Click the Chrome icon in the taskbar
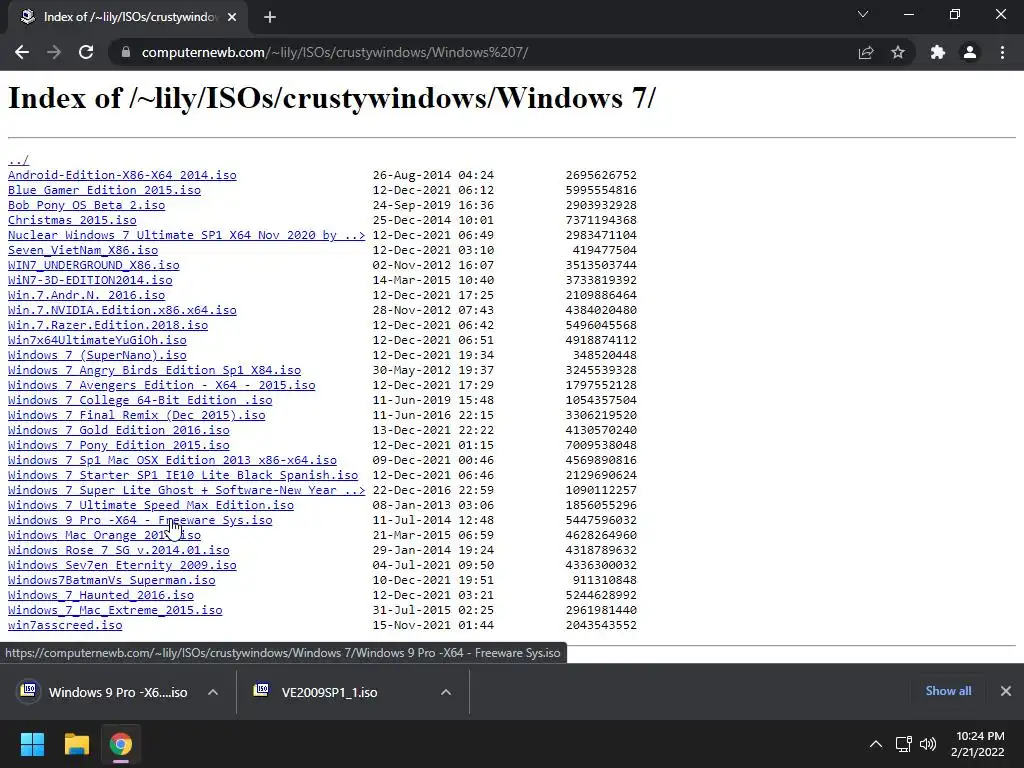Viewport: 1024px width, 768px height. 121,744
